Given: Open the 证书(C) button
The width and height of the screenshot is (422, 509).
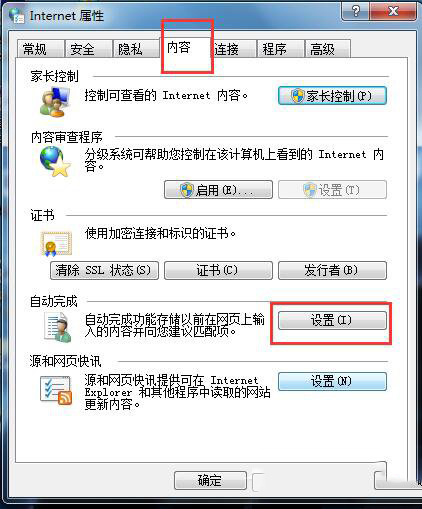Looking at the screenshot, I should (218, 270).
